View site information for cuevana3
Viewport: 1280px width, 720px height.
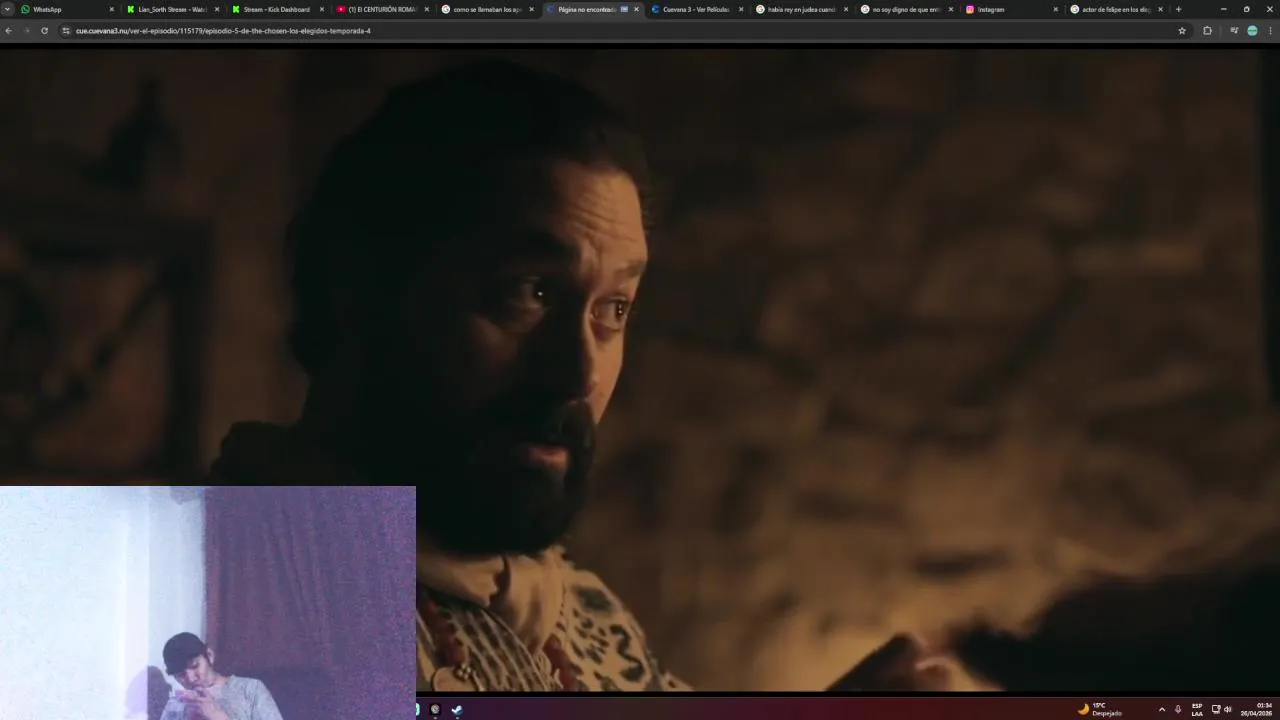coord(66,31)
